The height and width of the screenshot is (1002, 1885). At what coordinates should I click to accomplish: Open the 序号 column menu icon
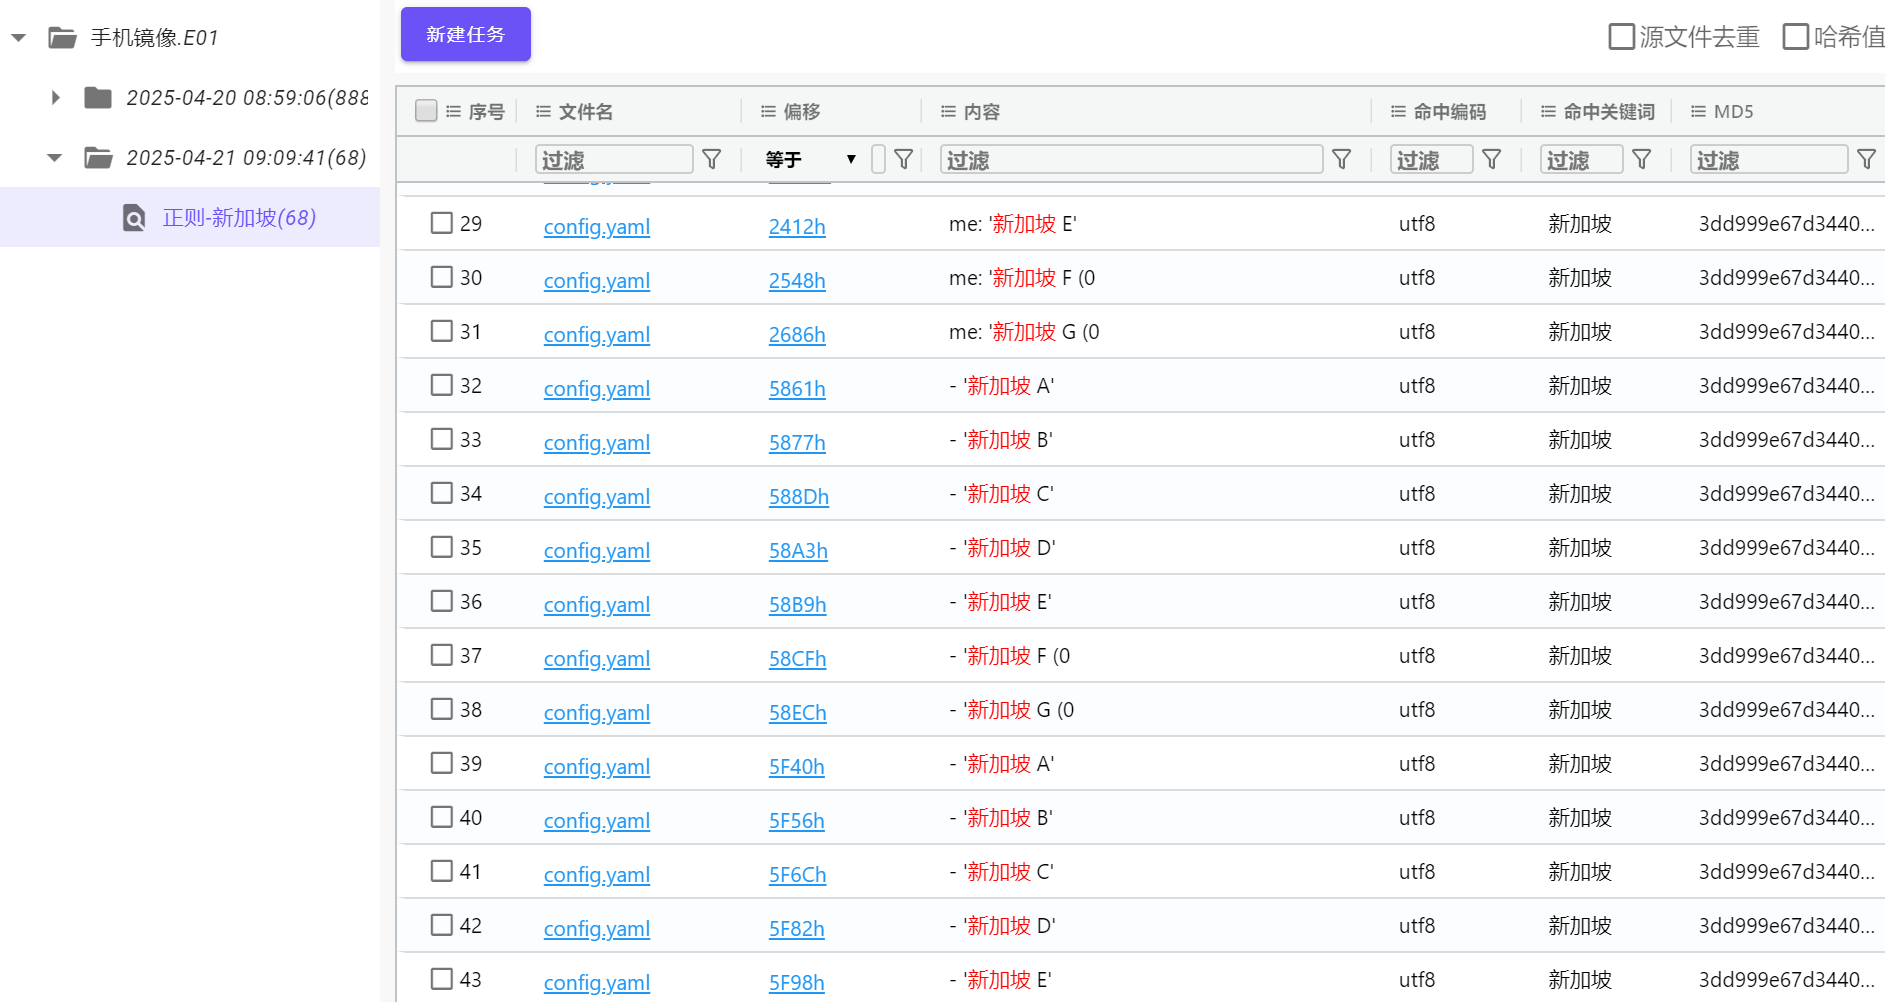[453, 112]
